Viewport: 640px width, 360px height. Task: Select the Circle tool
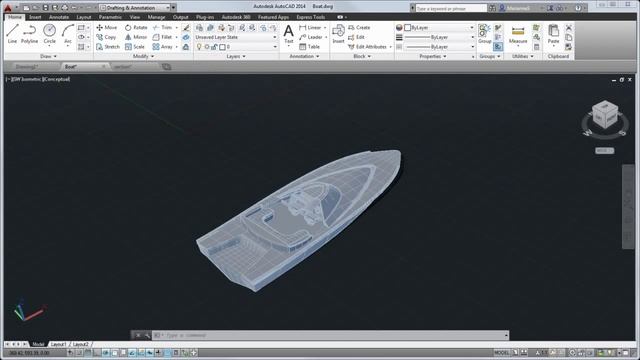[49, 34]
